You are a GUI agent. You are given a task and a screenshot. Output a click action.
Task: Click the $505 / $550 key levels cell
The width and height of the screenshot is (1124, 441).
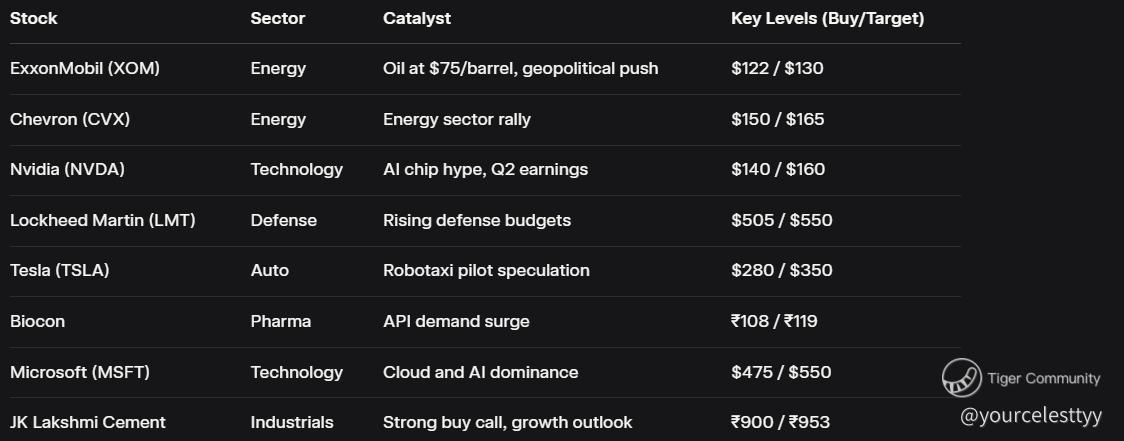(781, 220)
